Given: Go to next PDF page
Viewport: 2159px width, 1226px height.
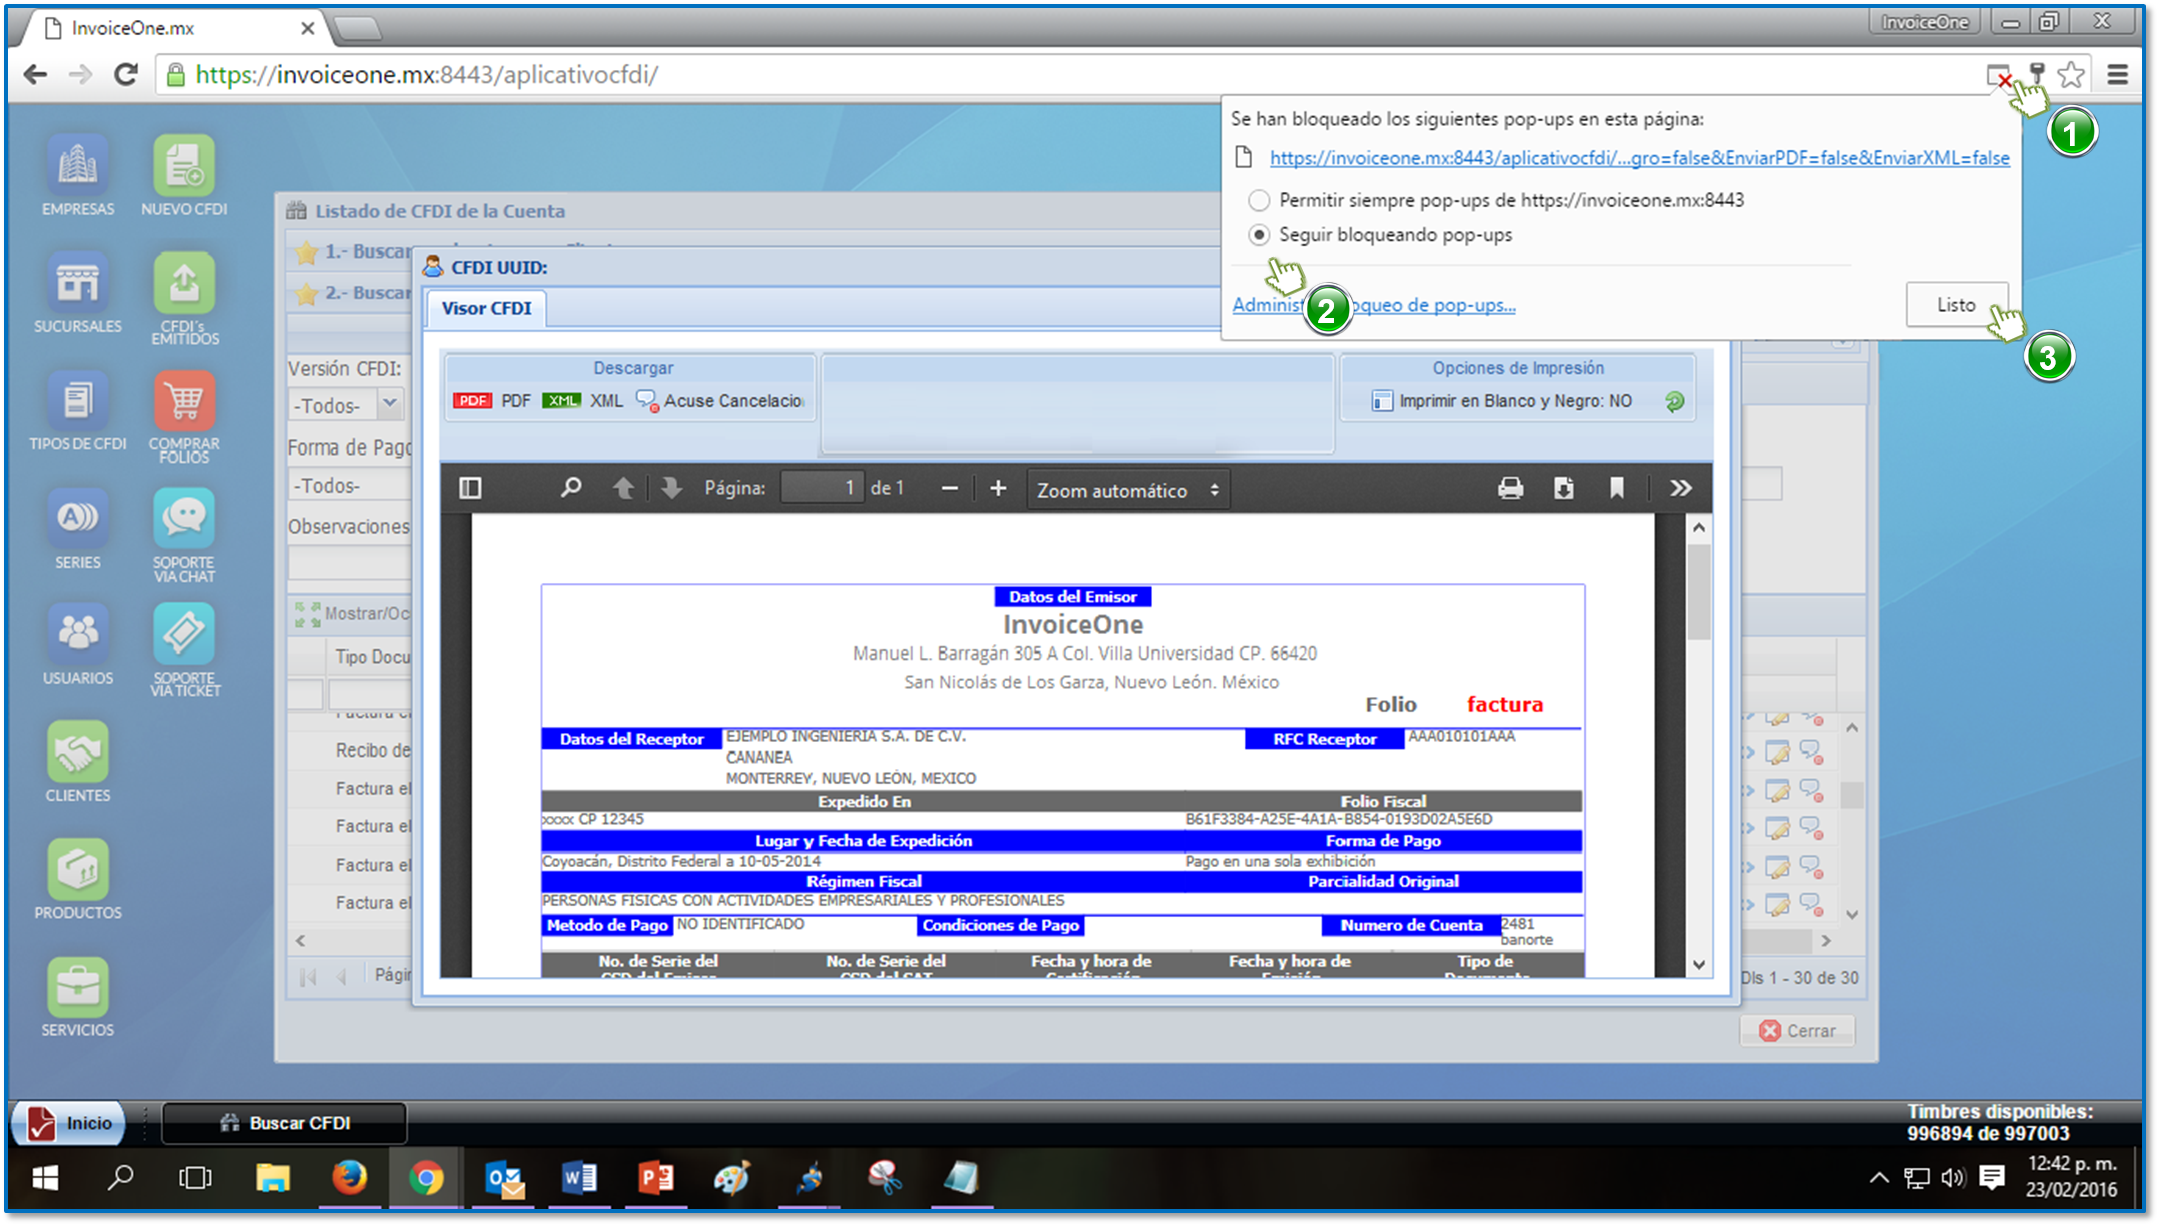Looking at the screenshot, I should coord(671,488).
